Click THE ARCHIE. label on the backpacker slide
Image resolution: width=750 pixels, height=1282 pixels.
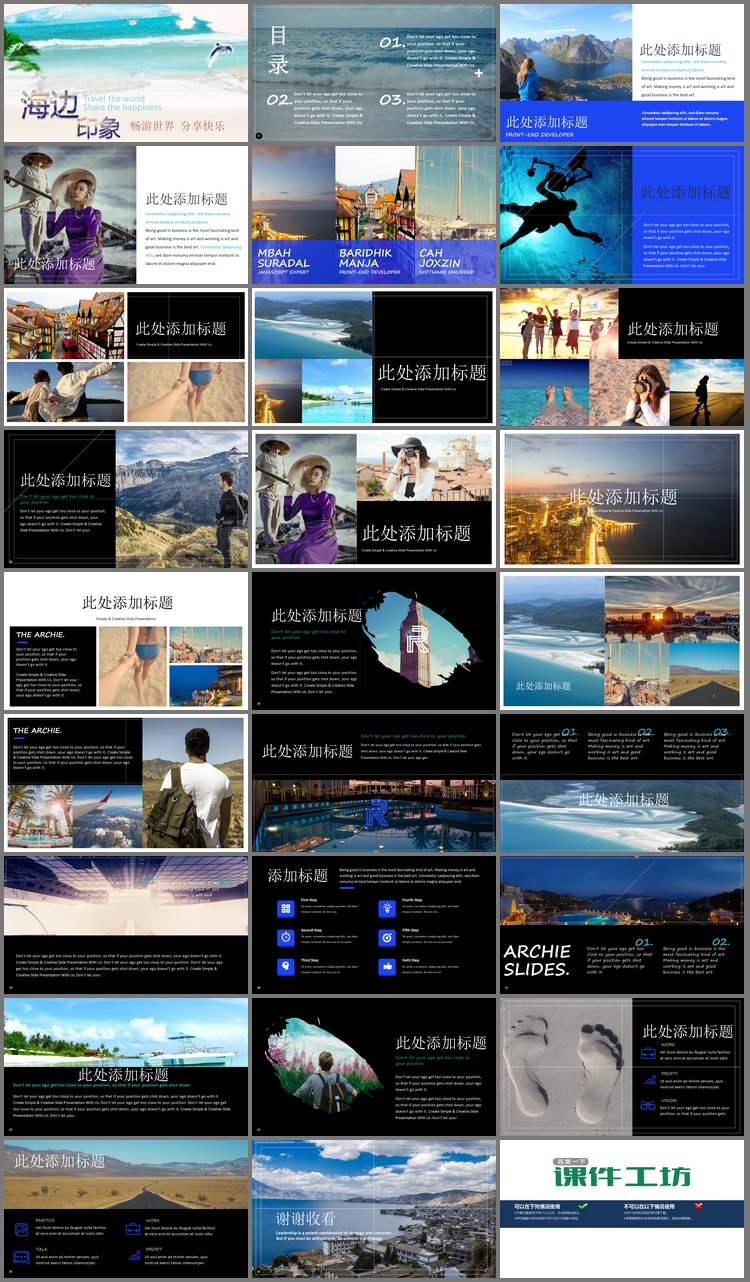click(37, 730)
